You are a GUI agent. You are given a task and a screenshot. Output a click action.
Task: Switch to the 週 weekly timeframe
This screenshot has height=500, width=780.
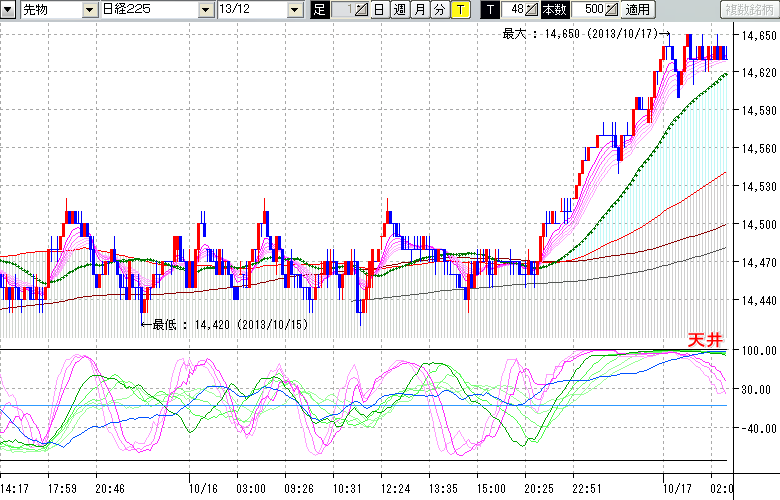click(x=399, y=10)
